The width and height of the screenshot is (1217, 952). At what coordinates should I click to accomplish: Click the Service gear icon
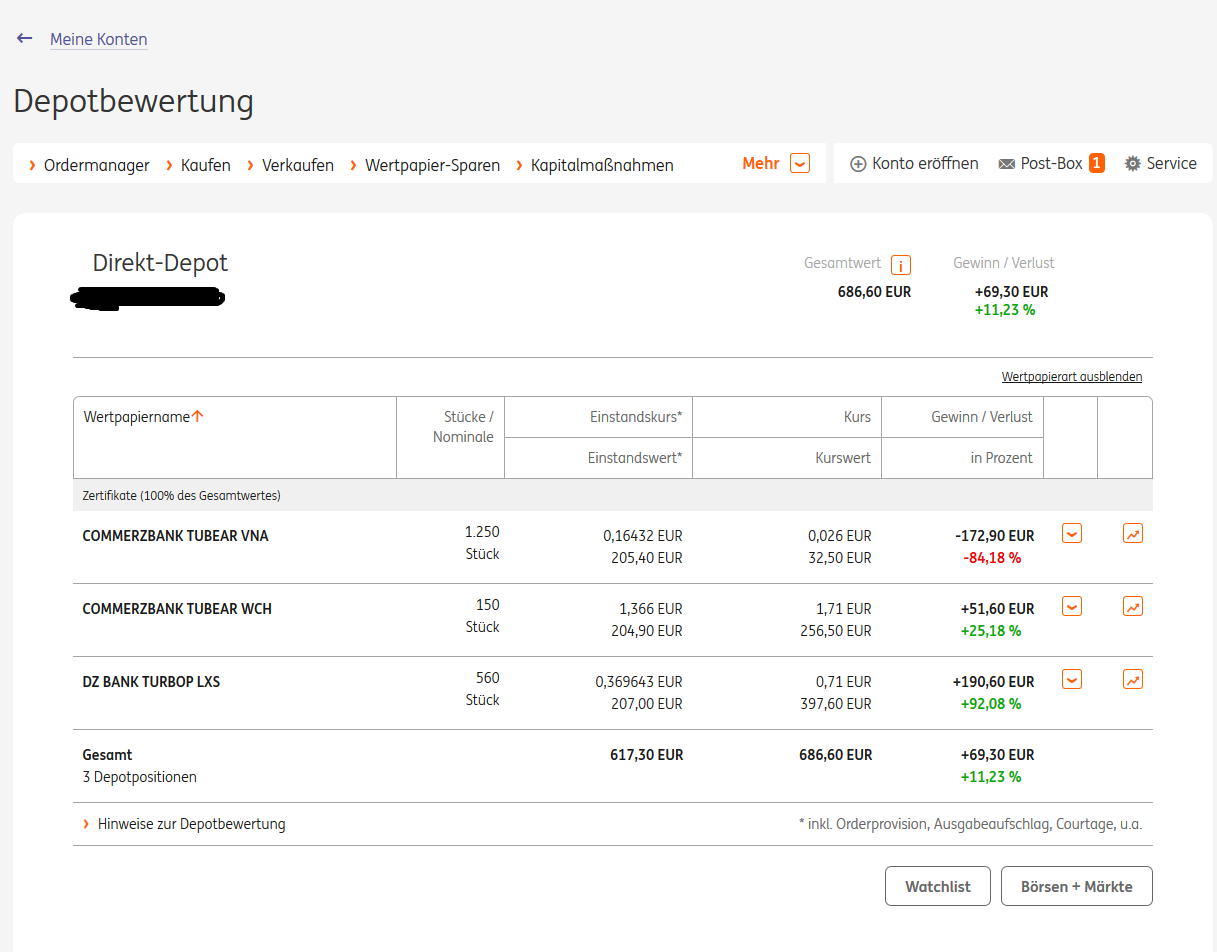pos(1132,164)
